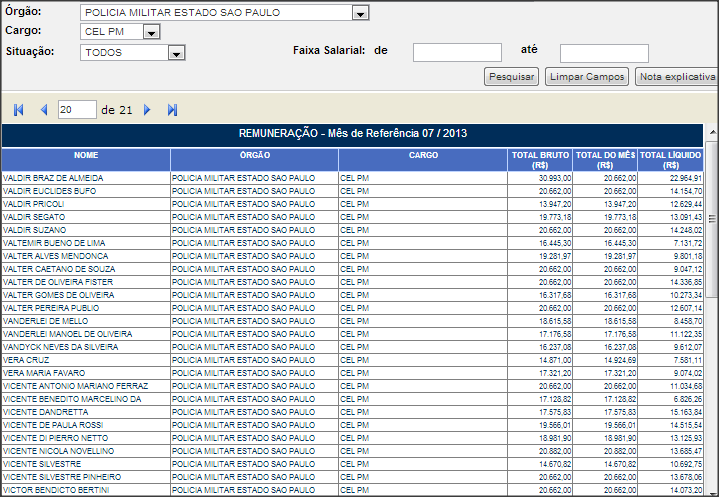Viewport: 719px width, 497px height.
Task: Go to first page of results
Action: (x=17, y=110)
